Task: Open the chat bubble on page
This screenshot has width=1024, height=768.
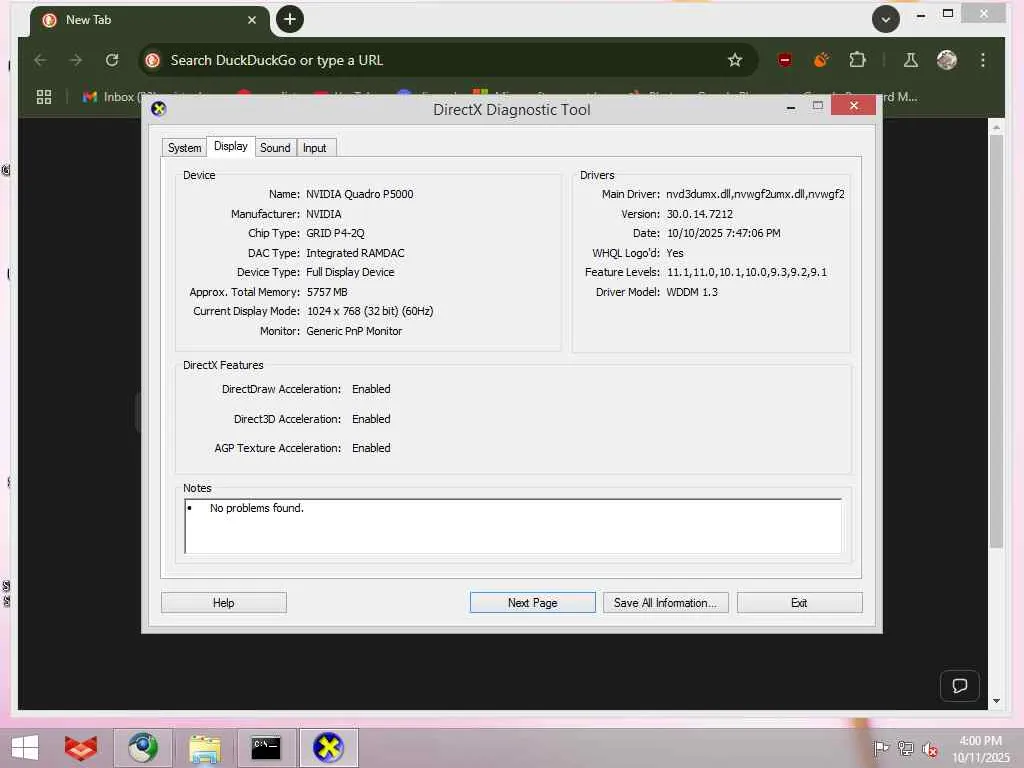Action: [x=959, y=686]
